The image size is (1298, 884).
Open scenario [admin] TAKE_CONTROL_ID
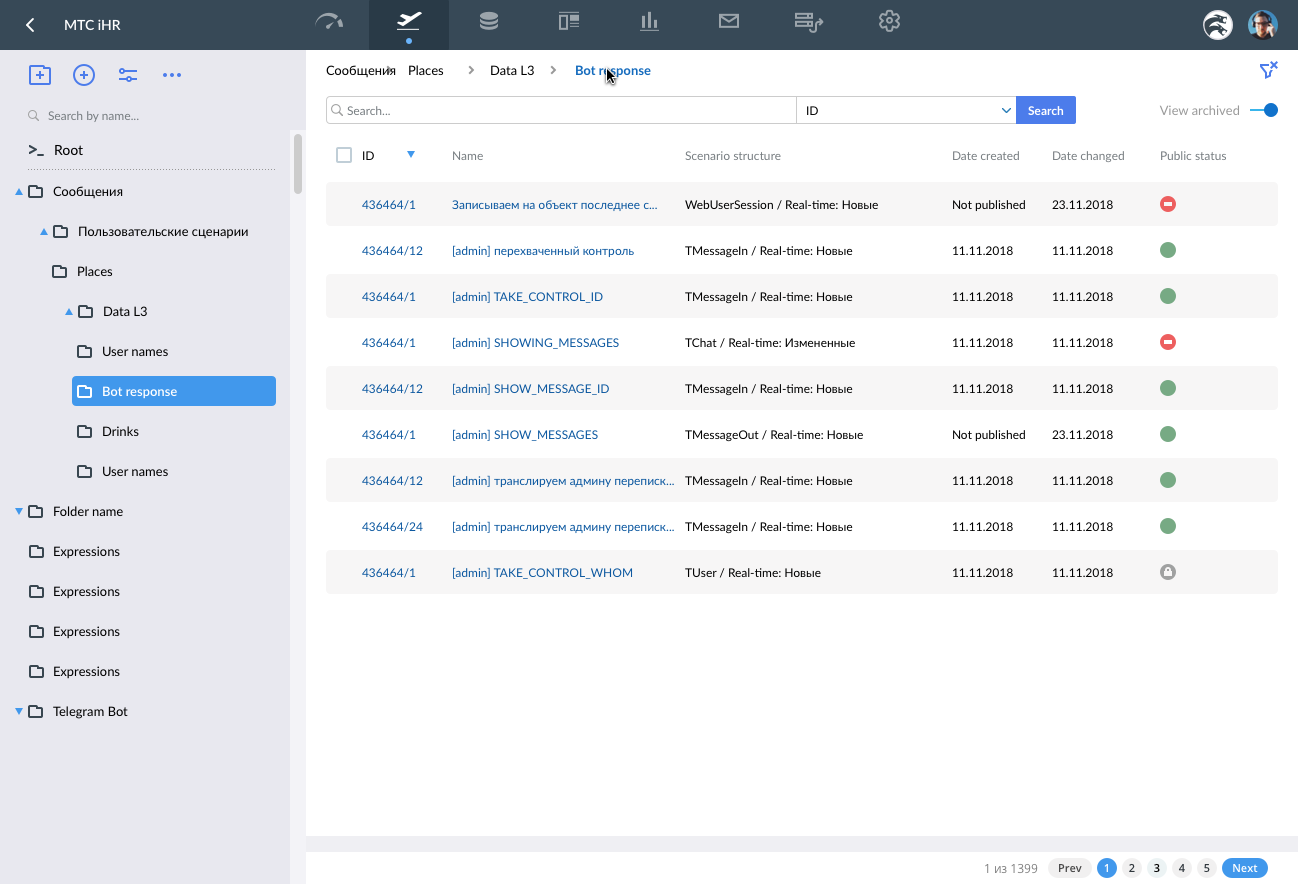point(527,297)
